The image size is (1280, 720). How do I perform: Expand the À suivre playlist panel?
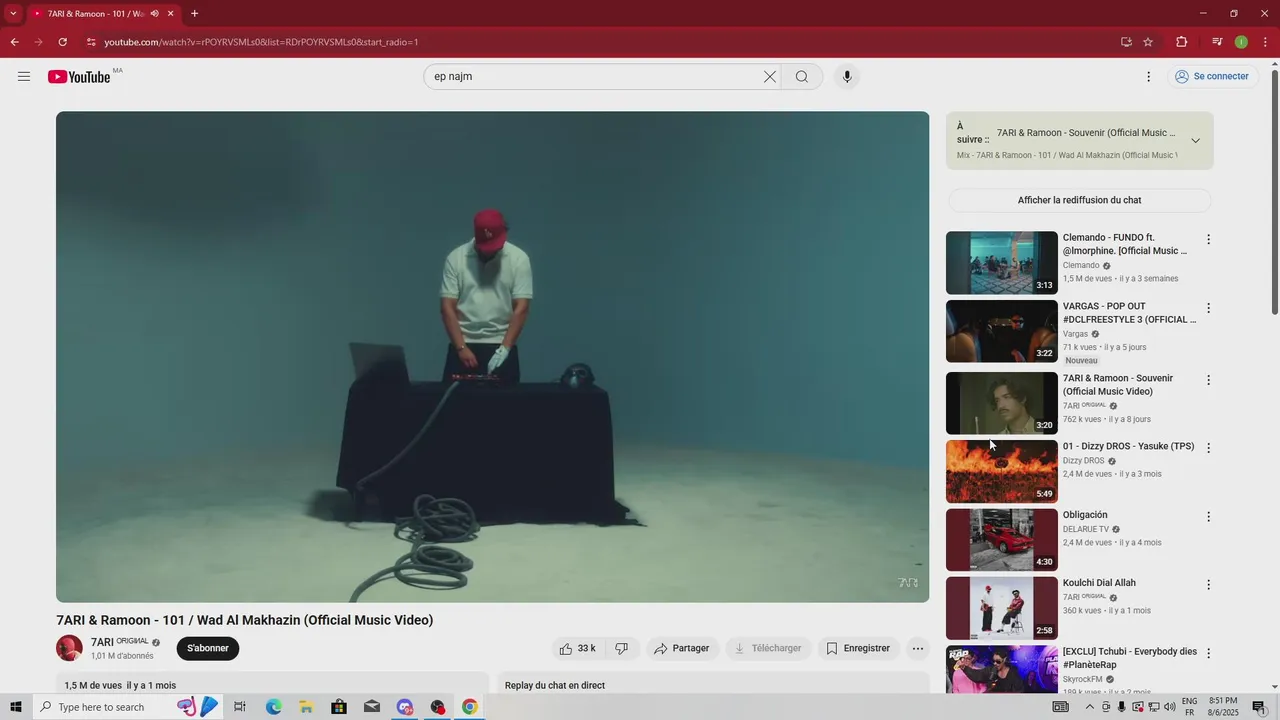[x=1195, y=141]
